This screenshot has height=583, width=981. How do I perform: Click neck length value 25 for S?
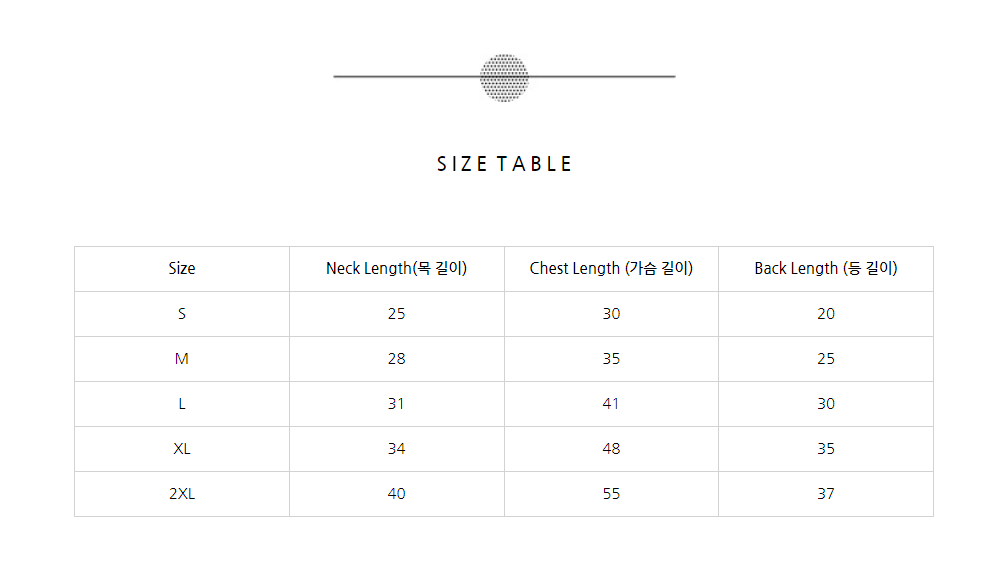point(397,313)
